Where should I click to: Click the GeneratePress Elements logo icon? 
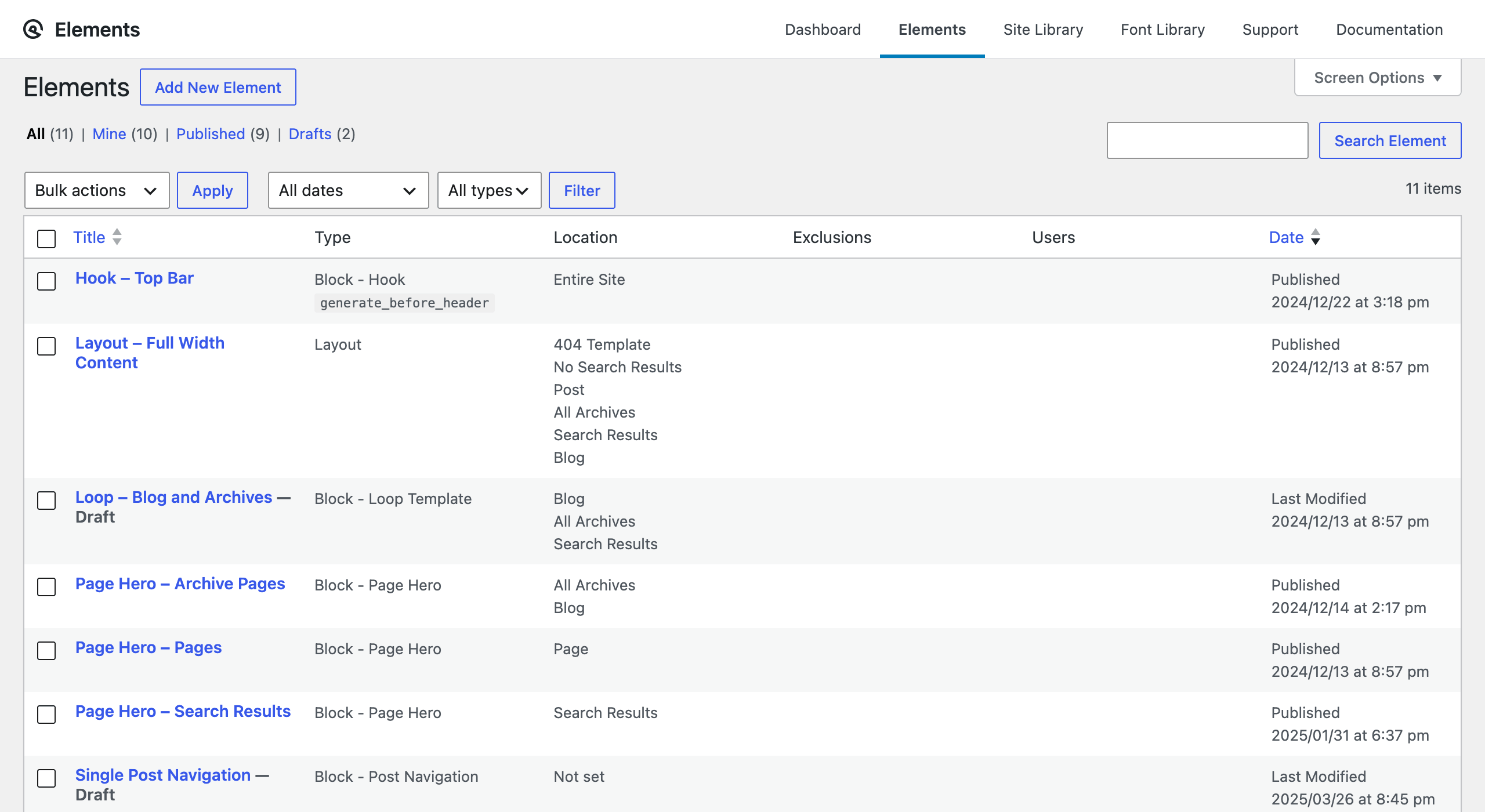(x=33, y=29)
